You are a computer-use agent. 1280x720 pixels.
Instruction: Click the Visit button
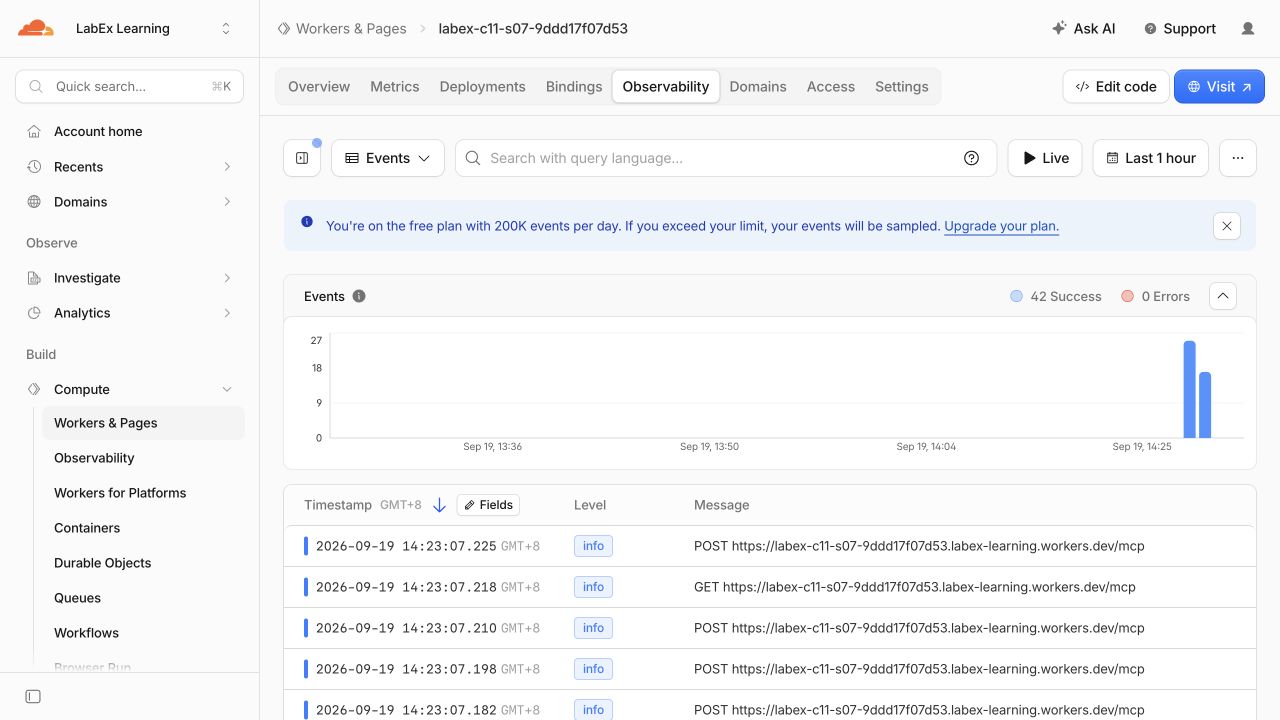click(x=1219, y=86)
